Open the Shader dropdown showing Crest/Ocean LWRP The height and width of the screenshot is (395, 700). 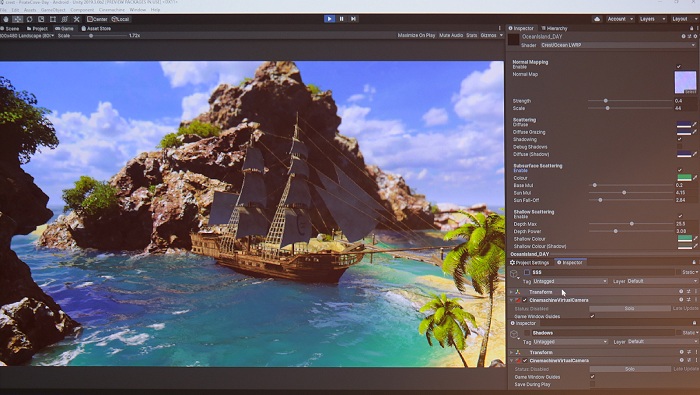[x=618, y=45]
